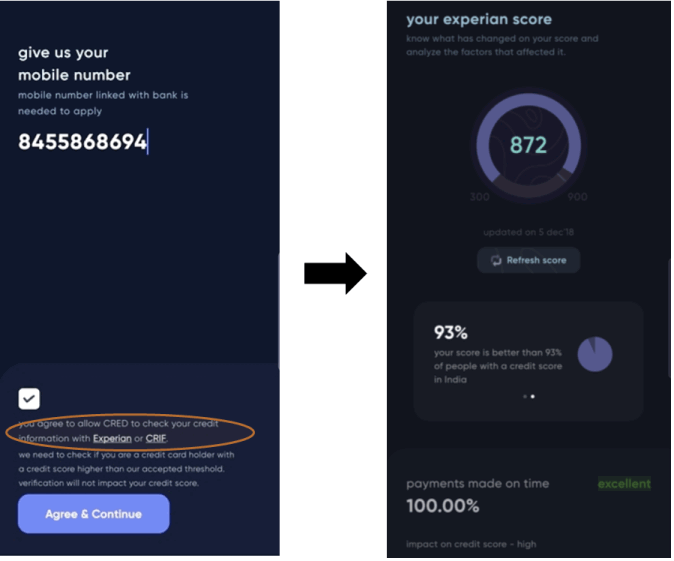Click the Refresh score button
The image size is (674, 561).
529,260
